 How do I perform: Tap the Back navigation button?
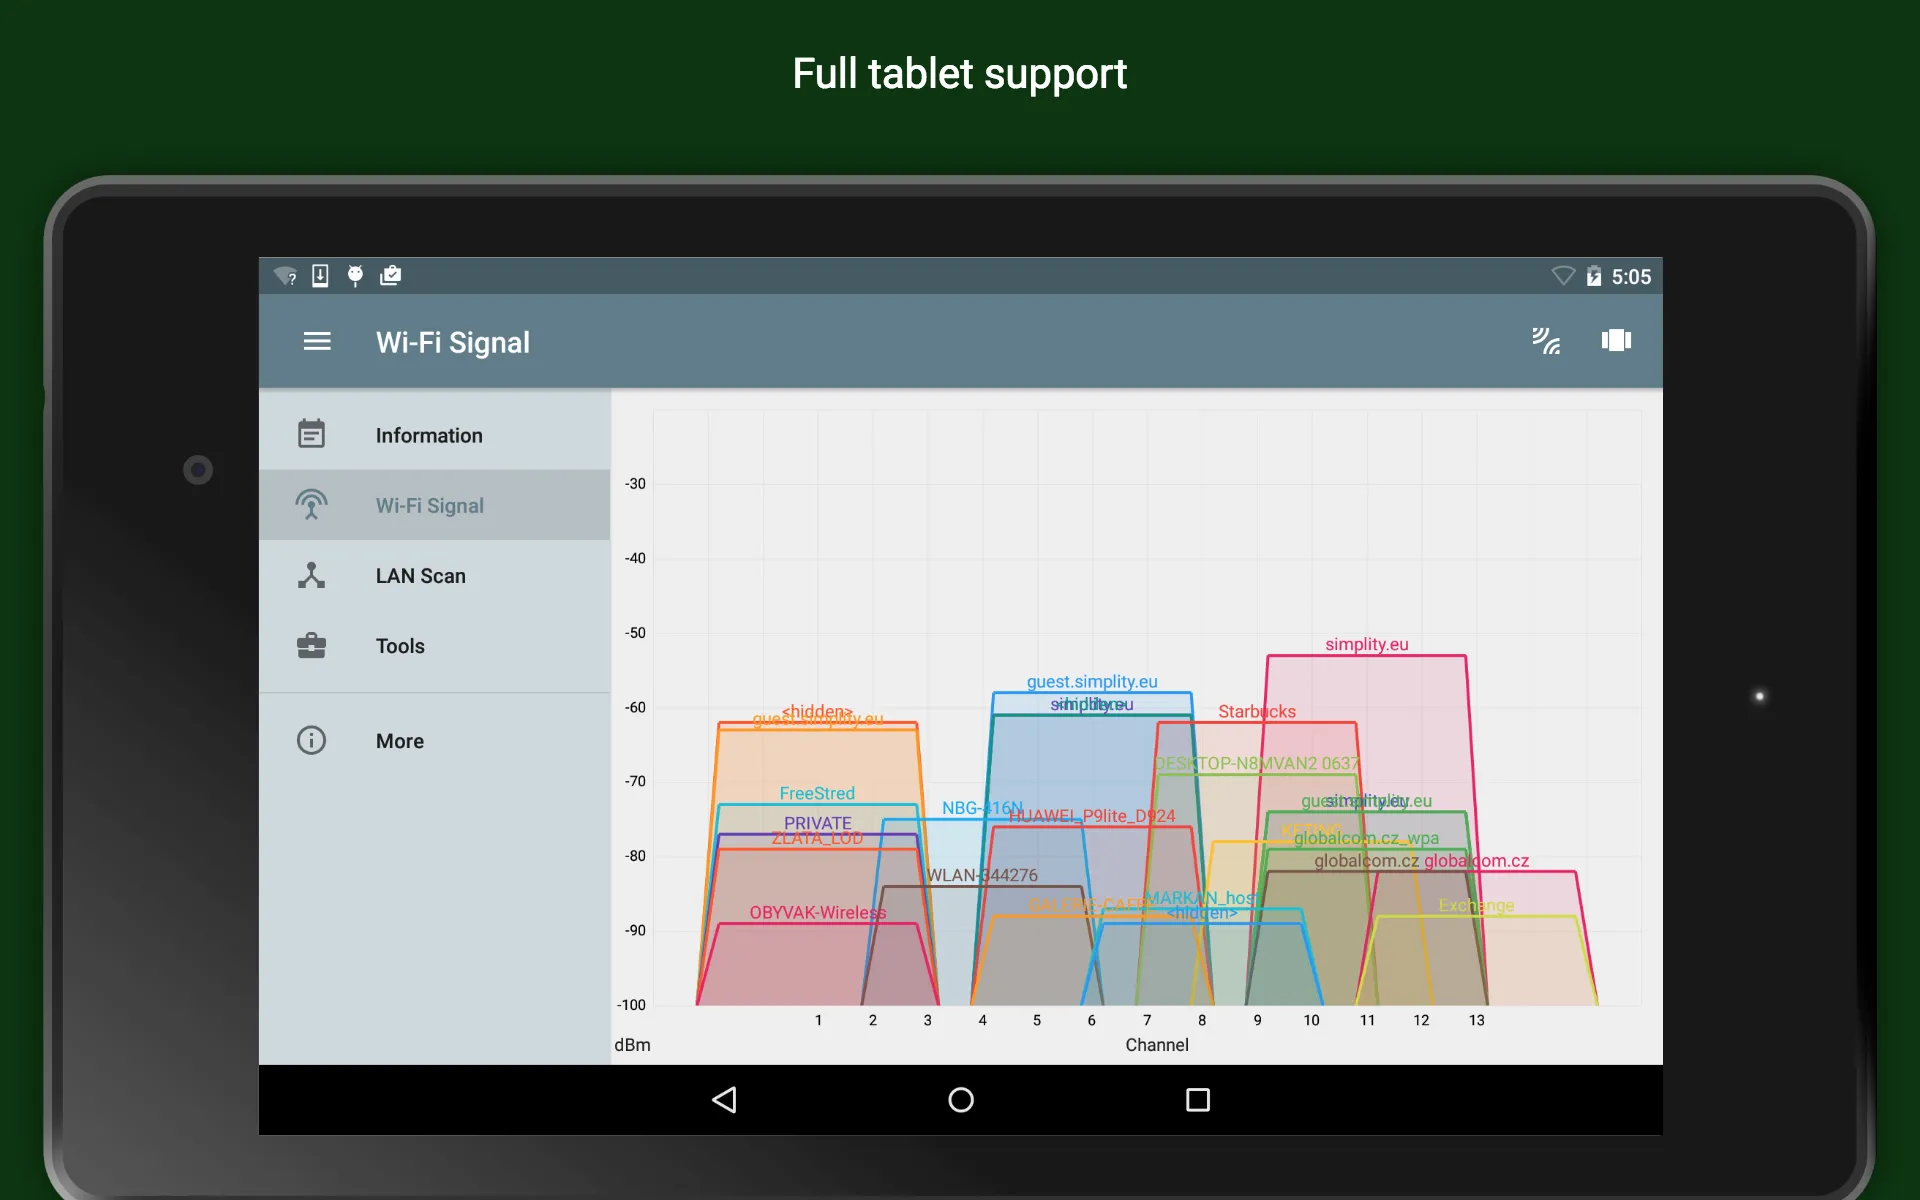pyautogui.click(x=725, y=1100)
